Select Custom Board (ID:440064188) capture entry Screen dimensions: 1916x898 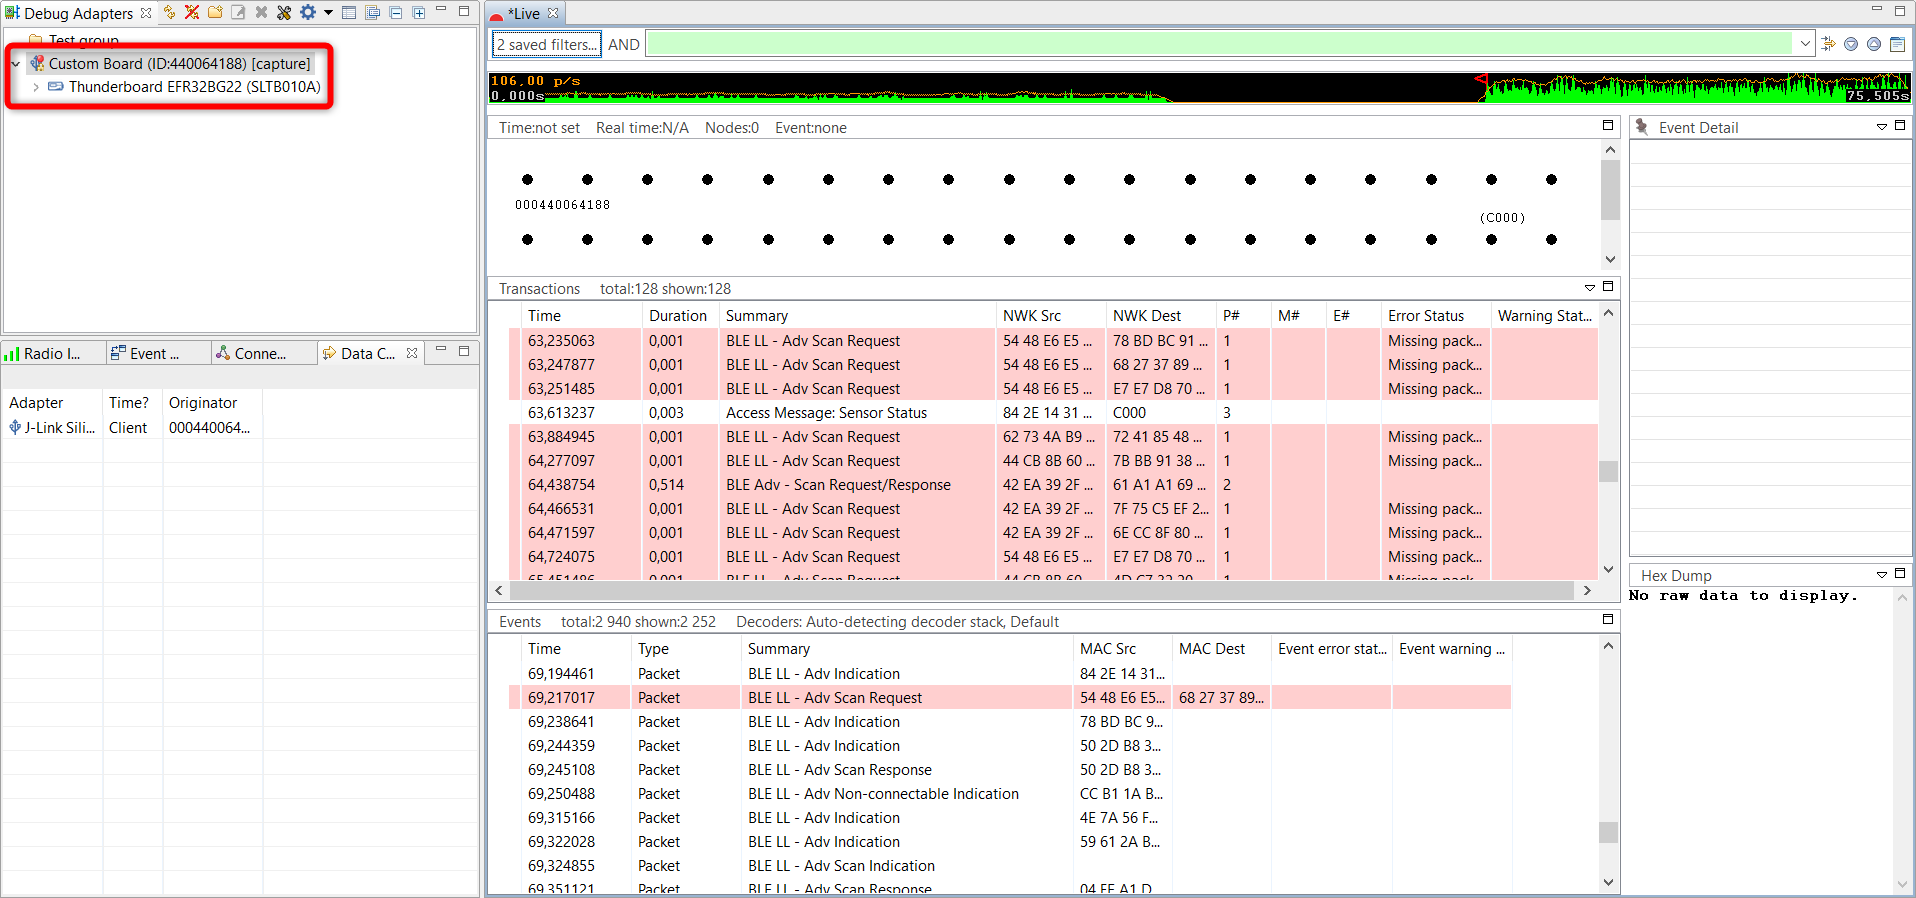click(x=180, y=64)
